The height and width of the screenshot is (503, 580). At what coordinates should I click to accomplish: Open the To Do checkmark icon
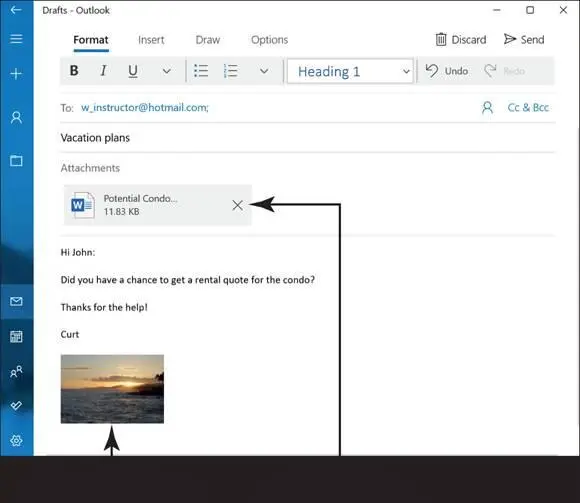(16, 405)
